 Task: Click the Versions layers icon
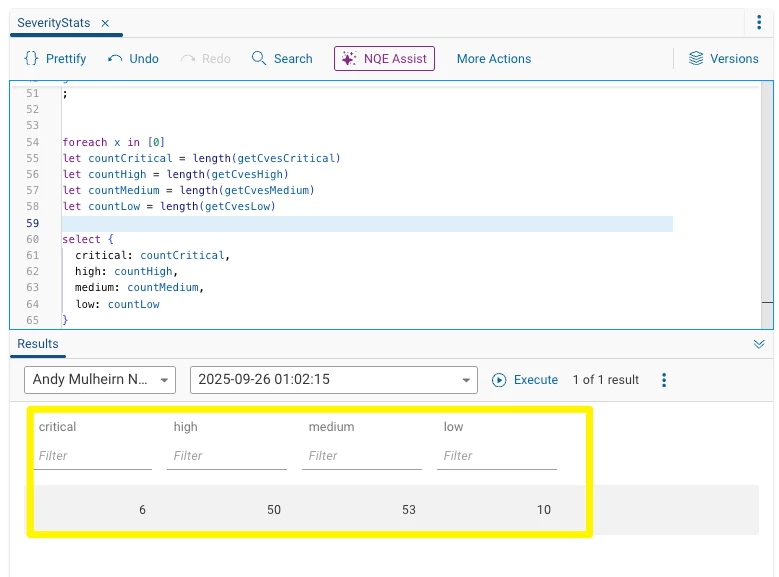coord(696,58)
